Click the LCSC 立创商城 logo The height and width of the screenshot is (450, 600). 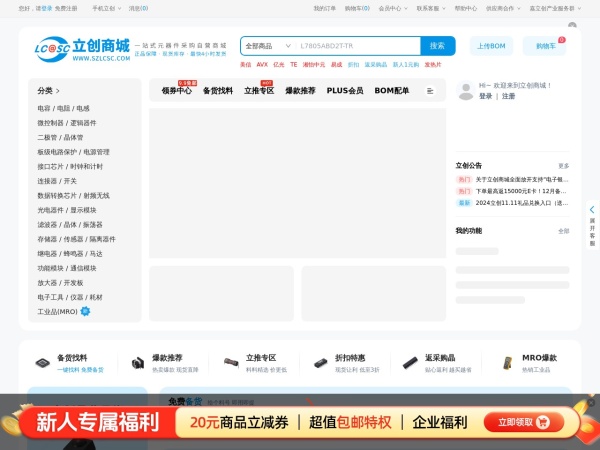coord(76,46)
